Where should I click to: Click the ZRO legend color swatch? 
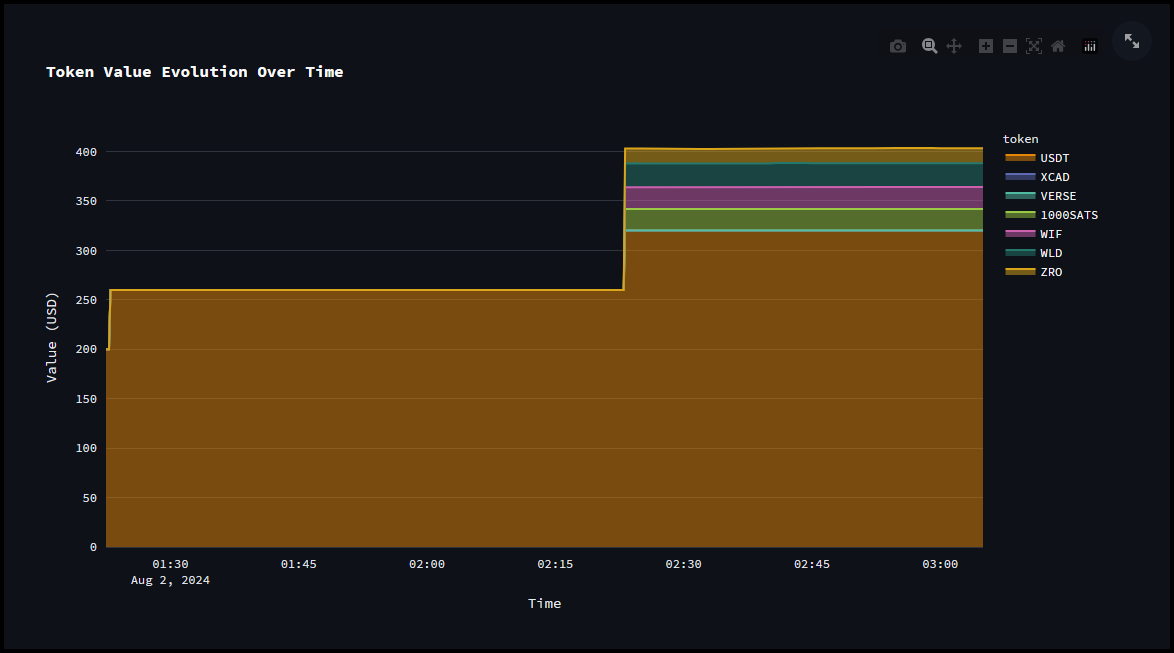(1020, 272)
